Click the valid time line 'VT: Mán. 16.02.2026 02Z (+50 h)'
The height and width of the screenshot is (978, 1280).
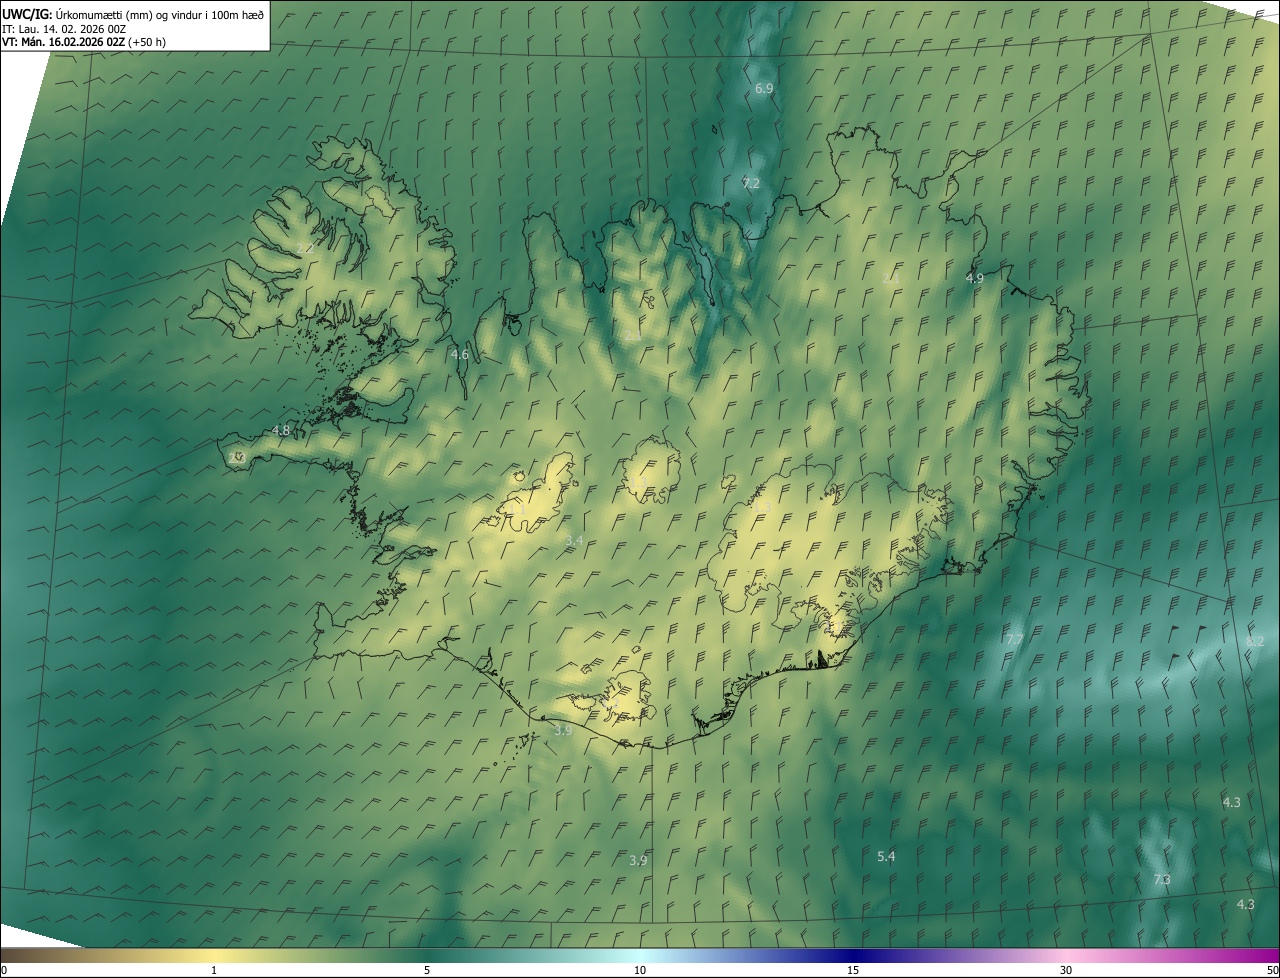click(84, 42)
